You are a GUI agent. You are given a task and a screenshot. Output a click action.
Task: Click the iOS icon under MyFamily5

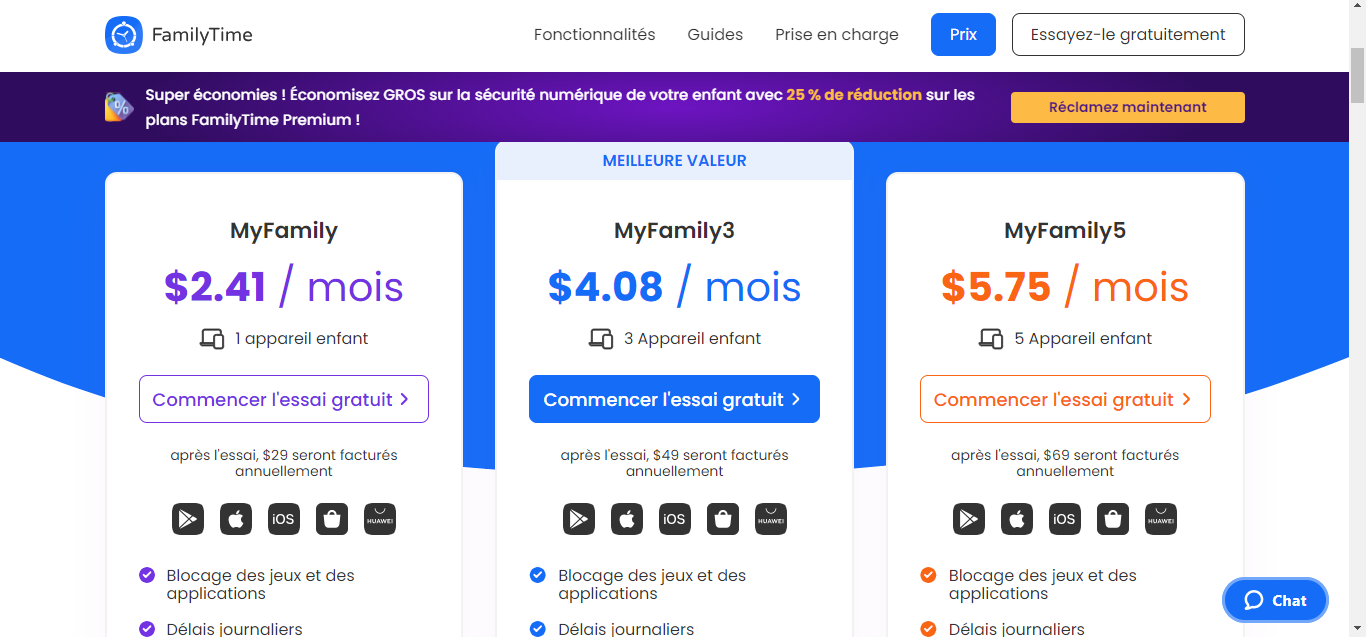[x=1064, y=519]
